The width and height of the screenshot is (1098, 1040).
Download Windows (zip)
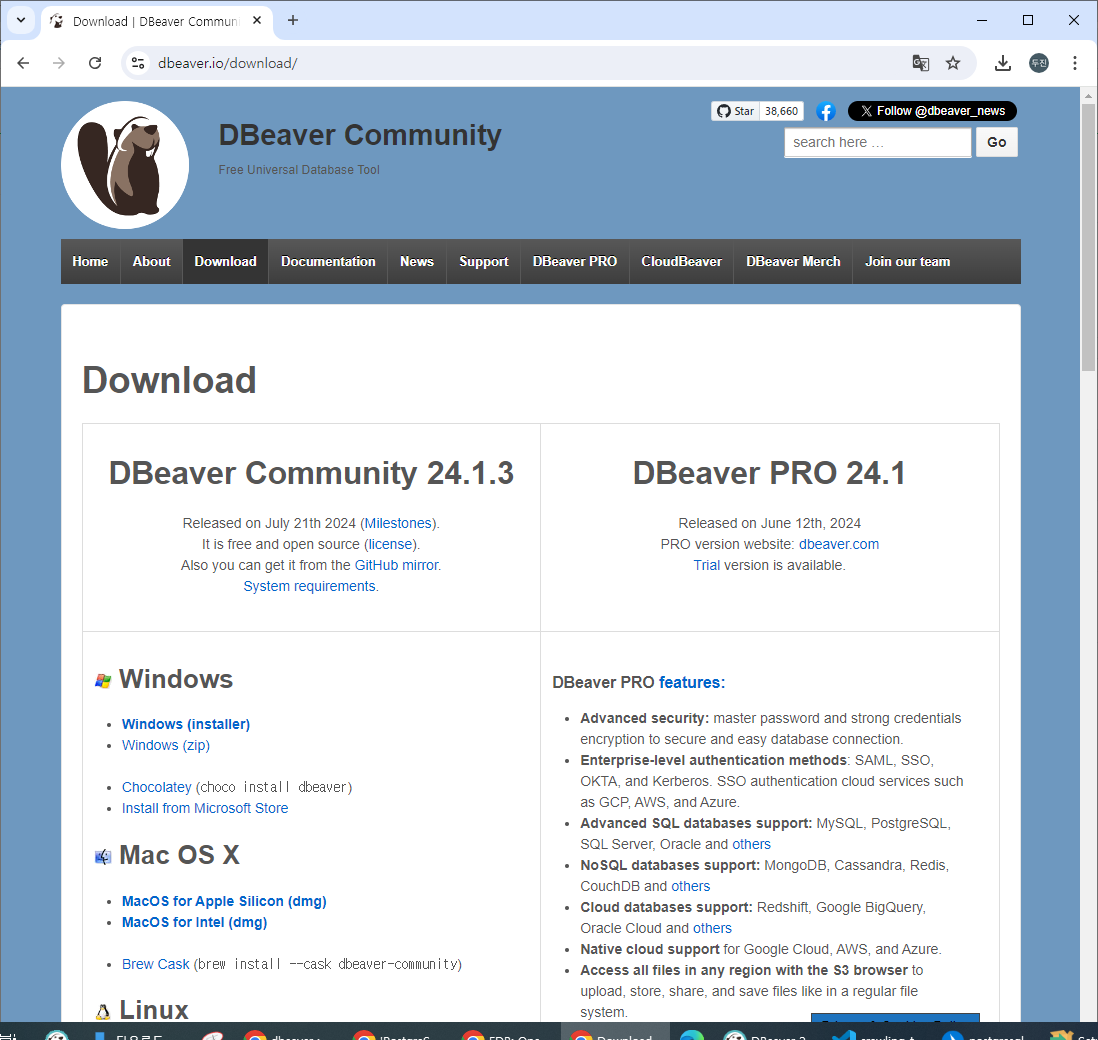166,745
